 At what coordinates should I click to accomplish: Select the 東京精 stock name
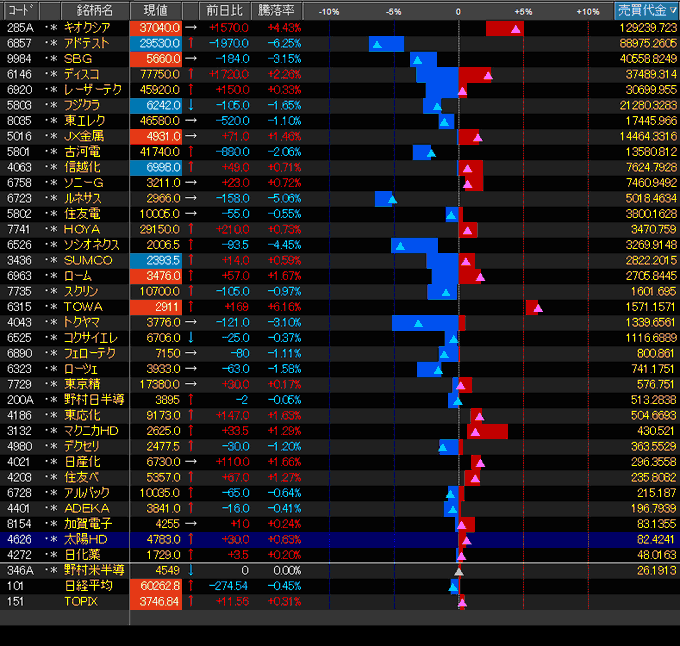pos(82,385)
